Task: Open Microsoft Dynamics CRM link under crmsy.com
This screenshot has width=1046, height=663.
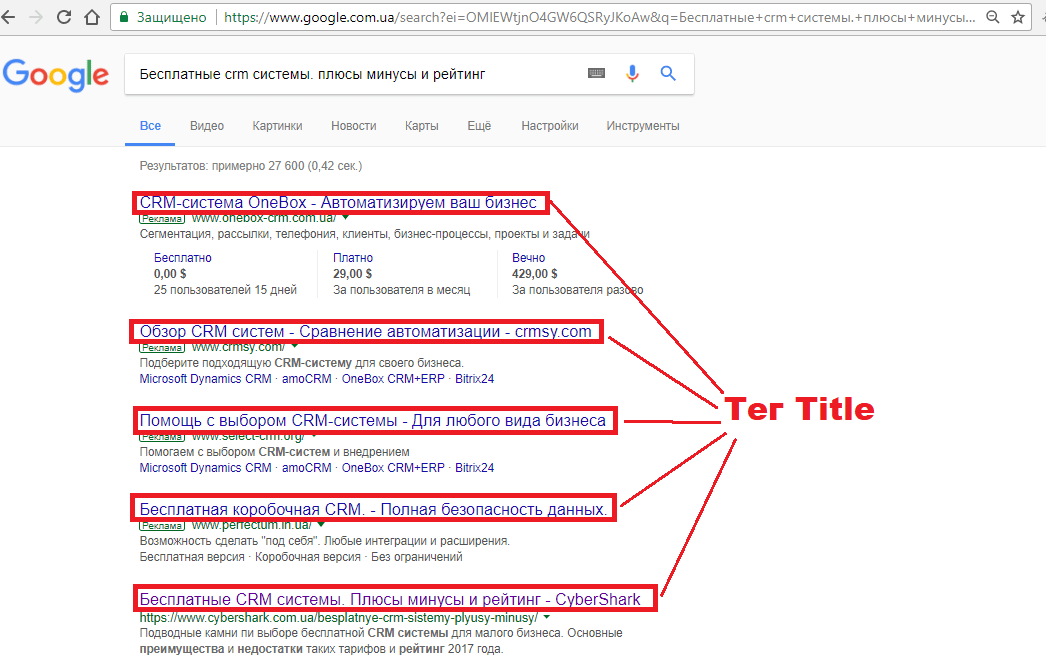Action: tap(205, 379)
